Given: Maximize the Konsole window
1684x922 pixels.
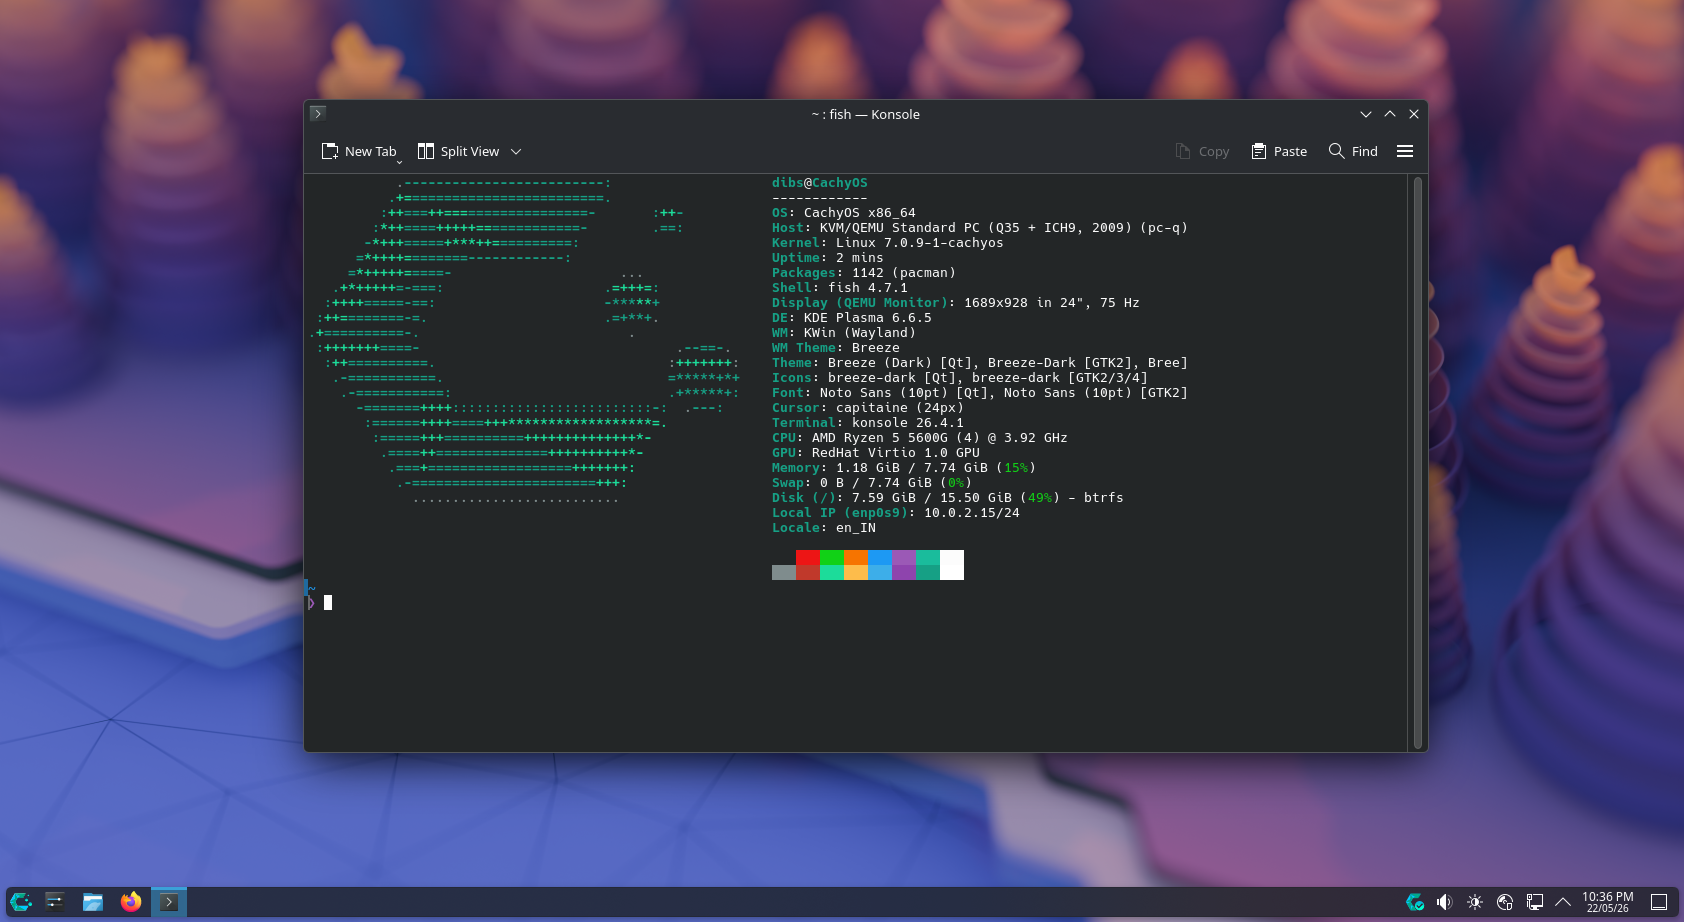Looking at the screenshot, I should coord(1390,114).
